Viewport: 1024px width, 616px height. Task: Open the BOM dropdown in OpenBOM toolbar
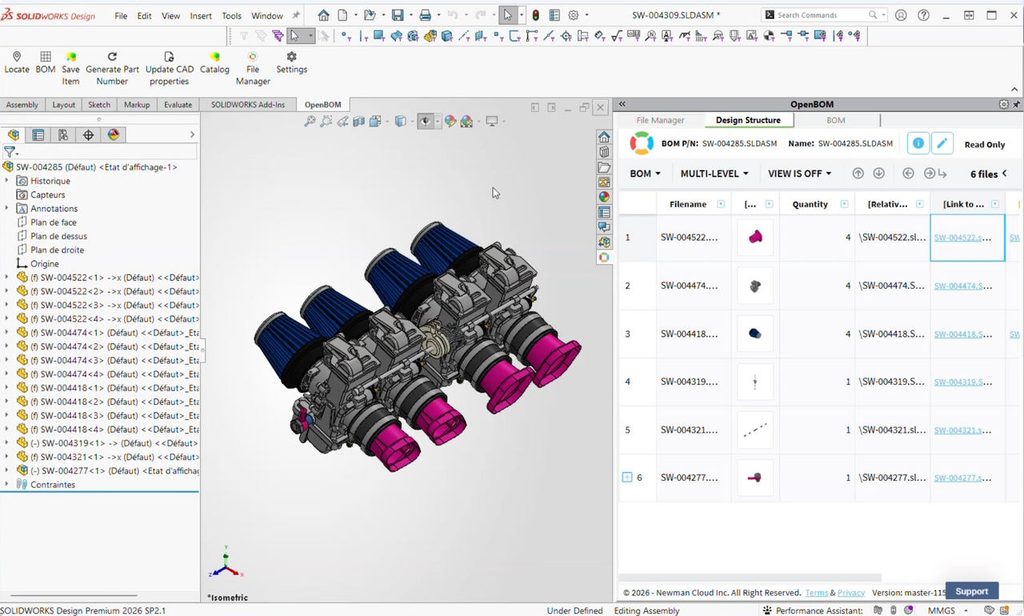[x=645, y=173]
